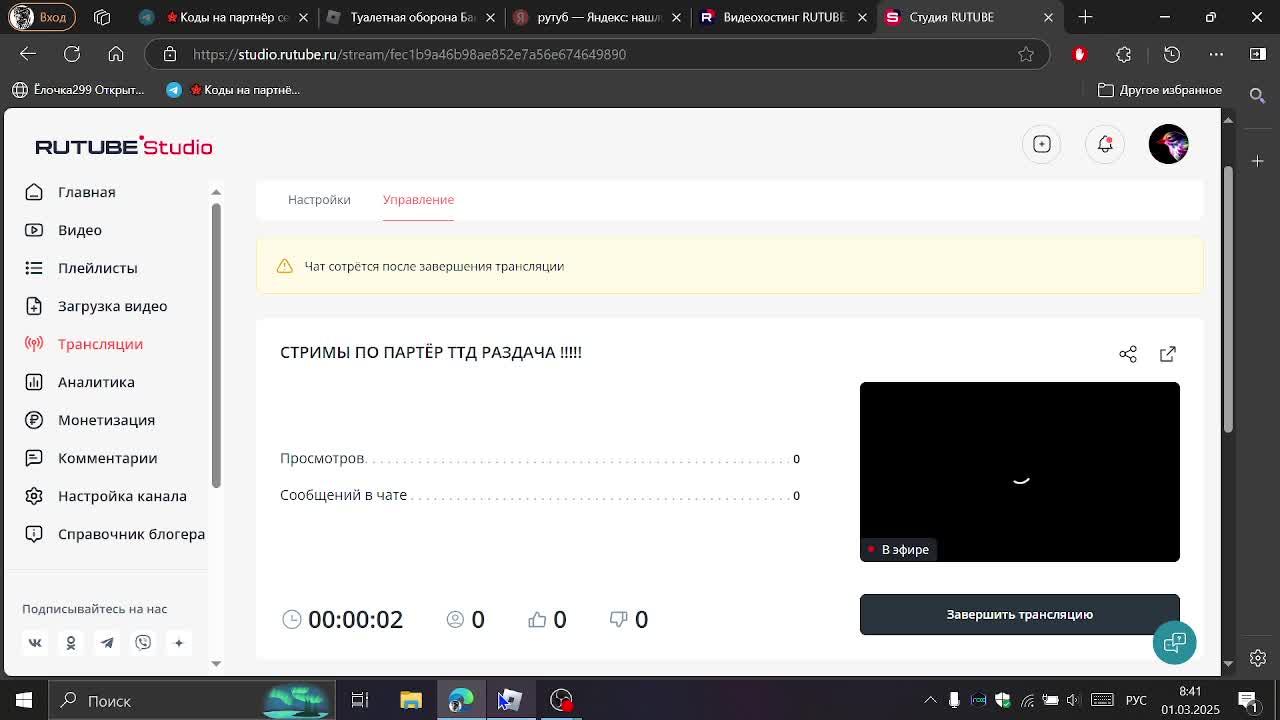The image size is (1280, 720).
Task: Share the stream via share icon
Action: pyautogui.click(x=1128, y=354)
